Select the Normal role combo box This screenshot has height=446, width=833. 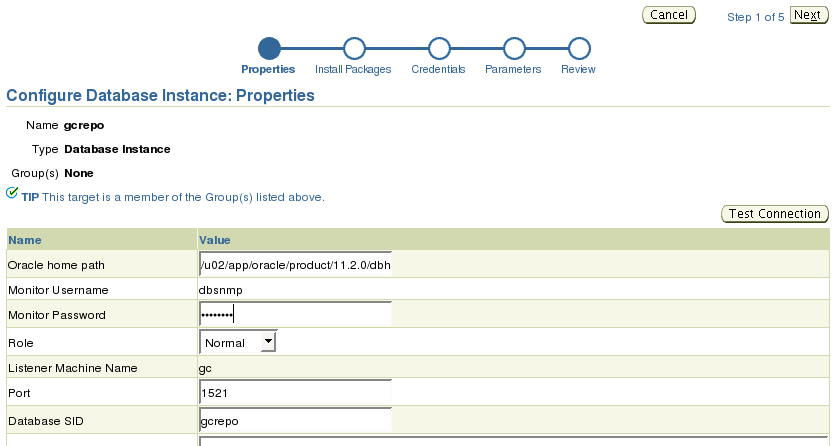pos(237,342)
